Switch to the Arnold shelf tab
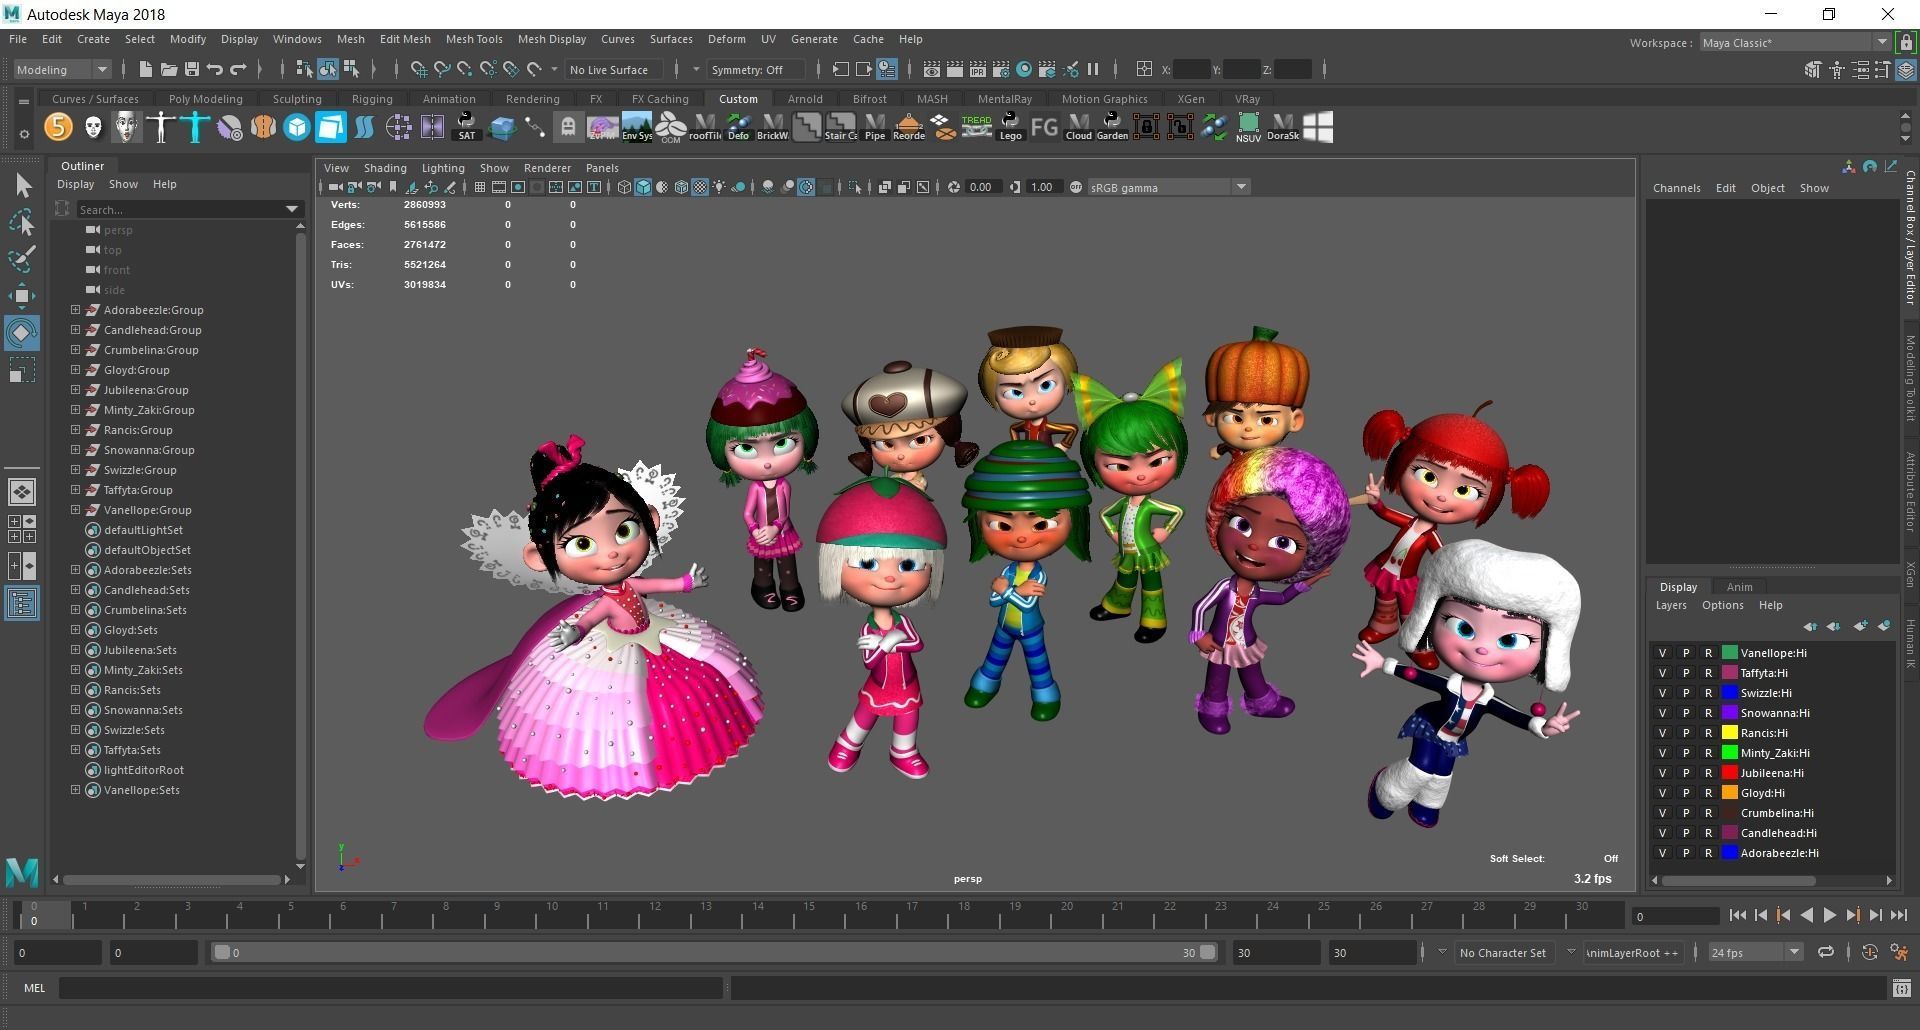 point(805,99)
